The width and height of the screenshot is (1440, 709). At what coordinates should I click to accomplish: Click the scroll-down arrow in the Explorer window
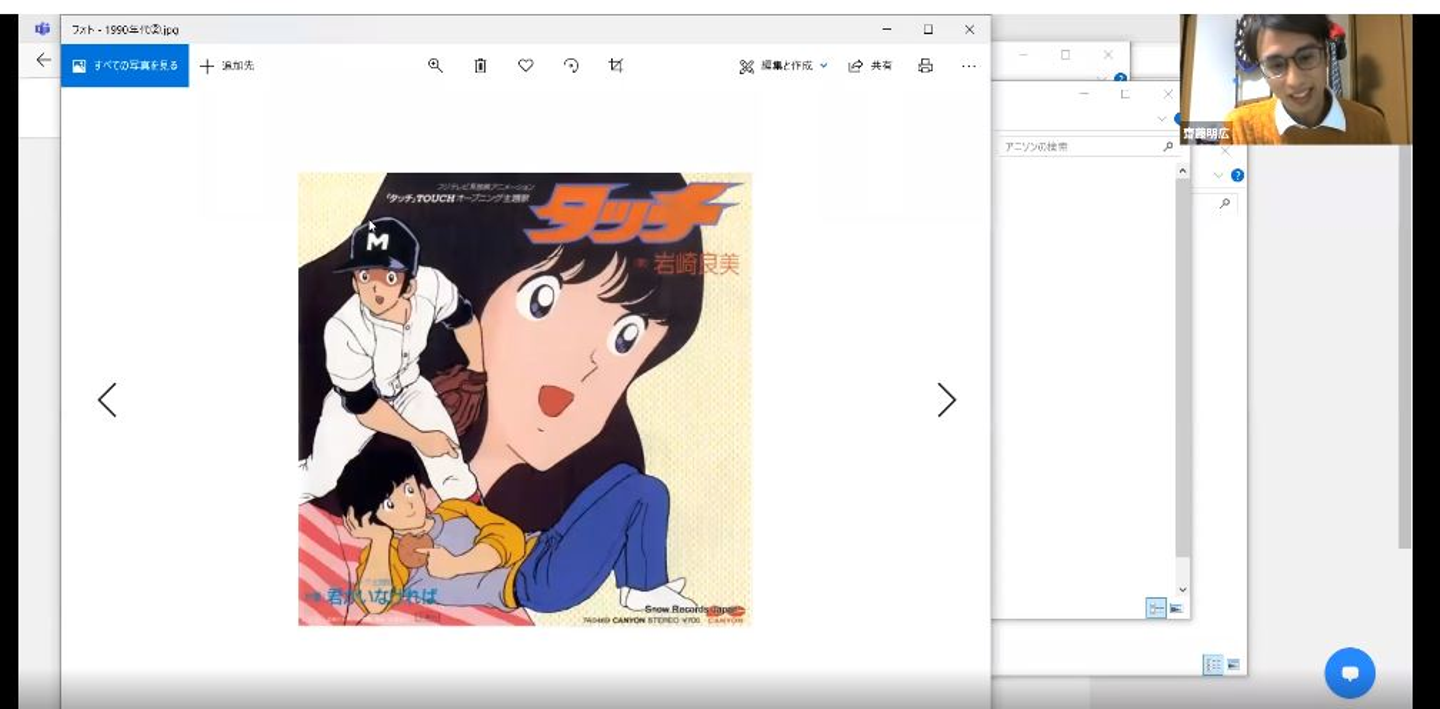click(1183, 591)
